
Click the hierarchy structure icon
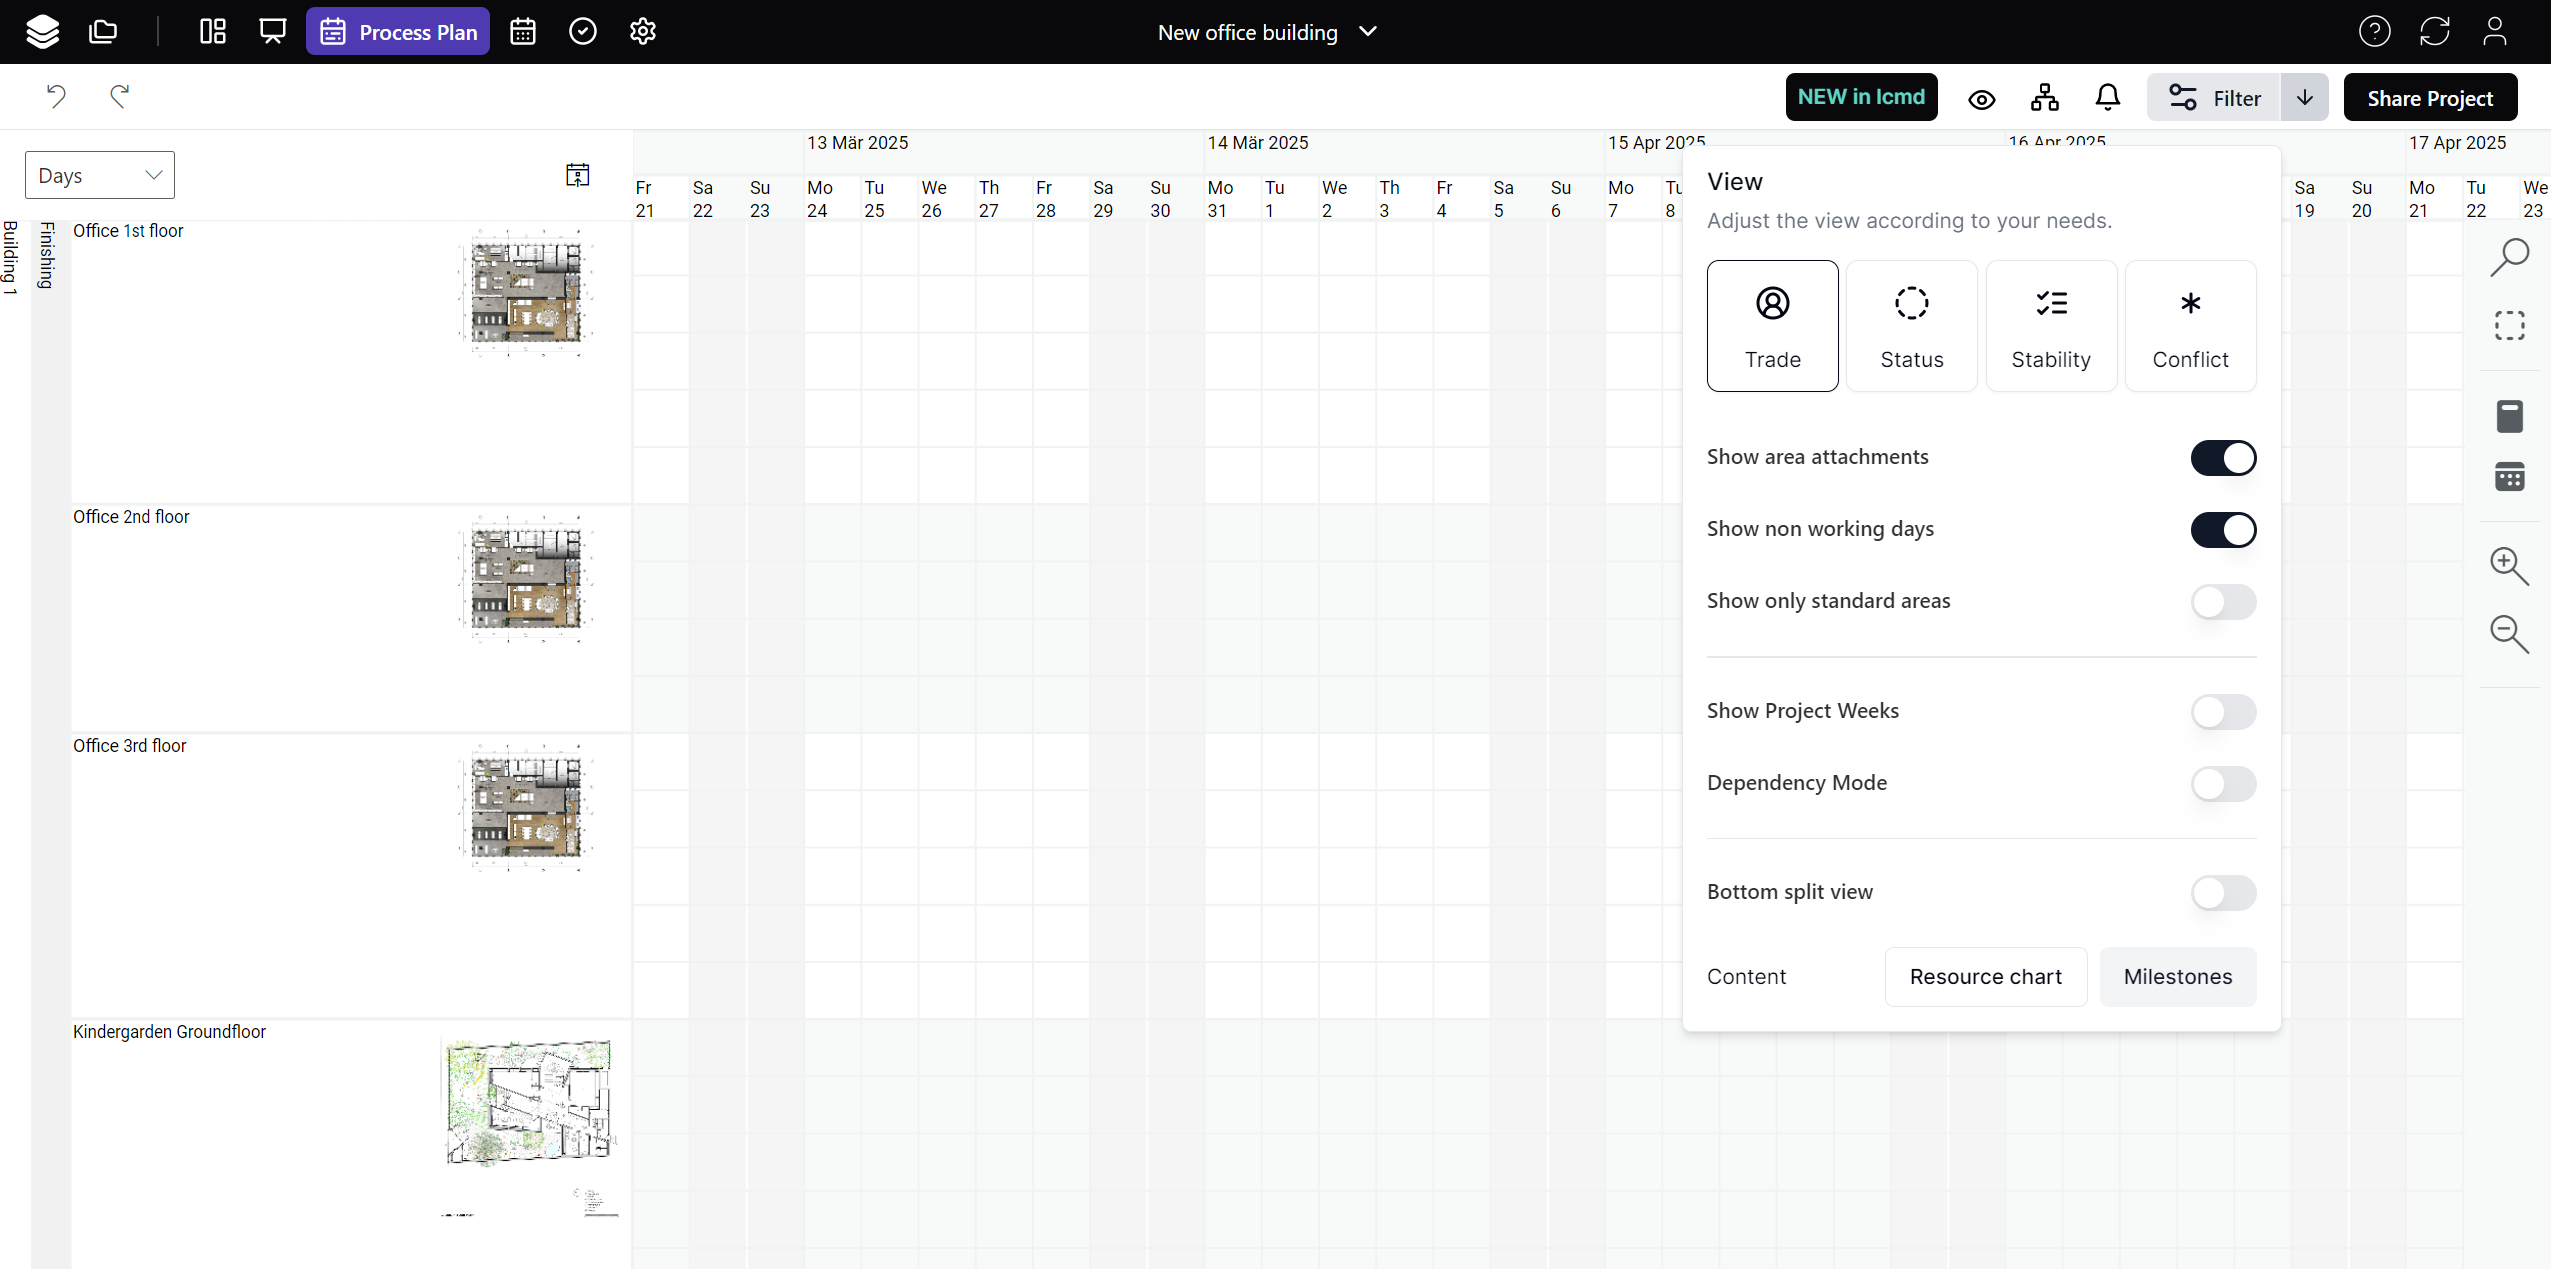[2045, 97]
